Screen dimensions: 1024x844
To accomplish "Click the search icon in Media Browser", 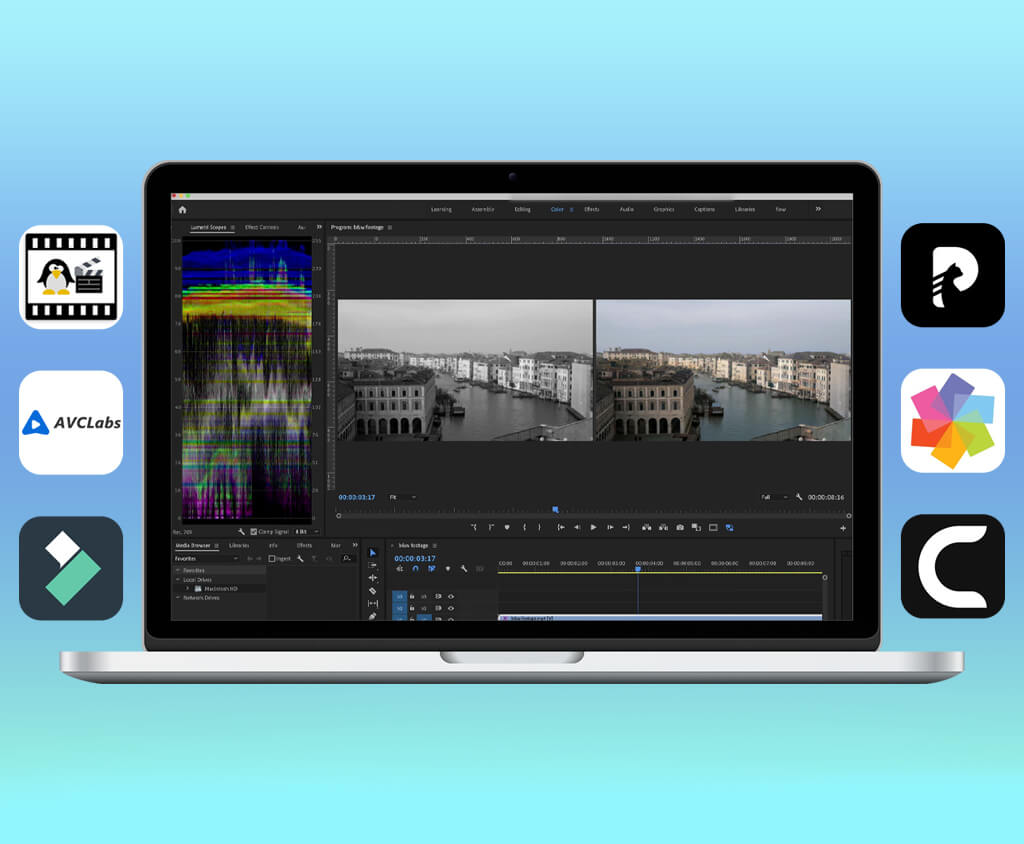I will click(347, 559).
